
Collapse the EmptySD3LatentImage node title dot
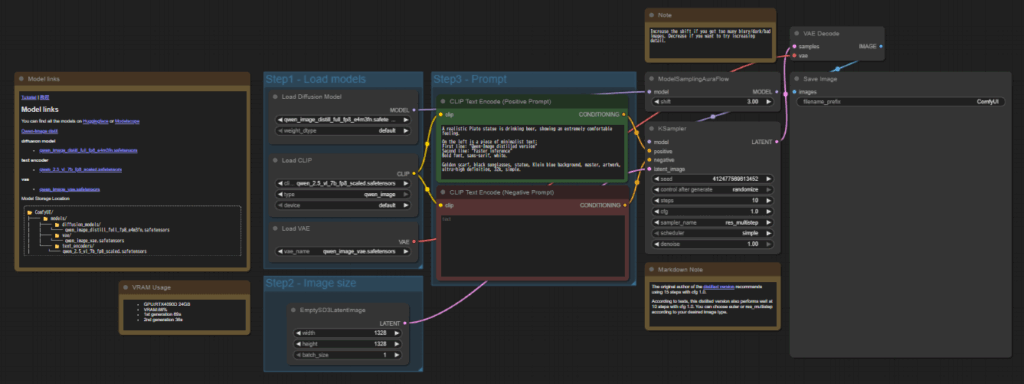(294, 310)
